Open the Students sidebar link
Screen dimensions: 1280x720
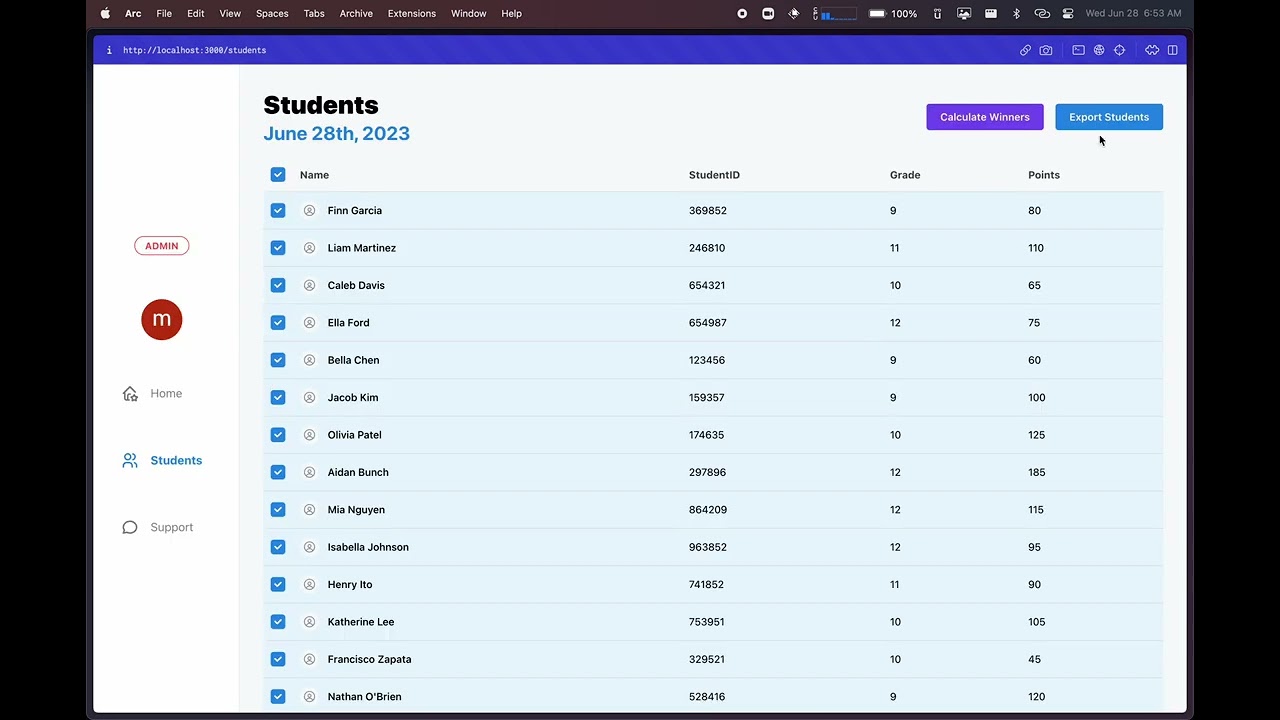(x=176, y=460)
